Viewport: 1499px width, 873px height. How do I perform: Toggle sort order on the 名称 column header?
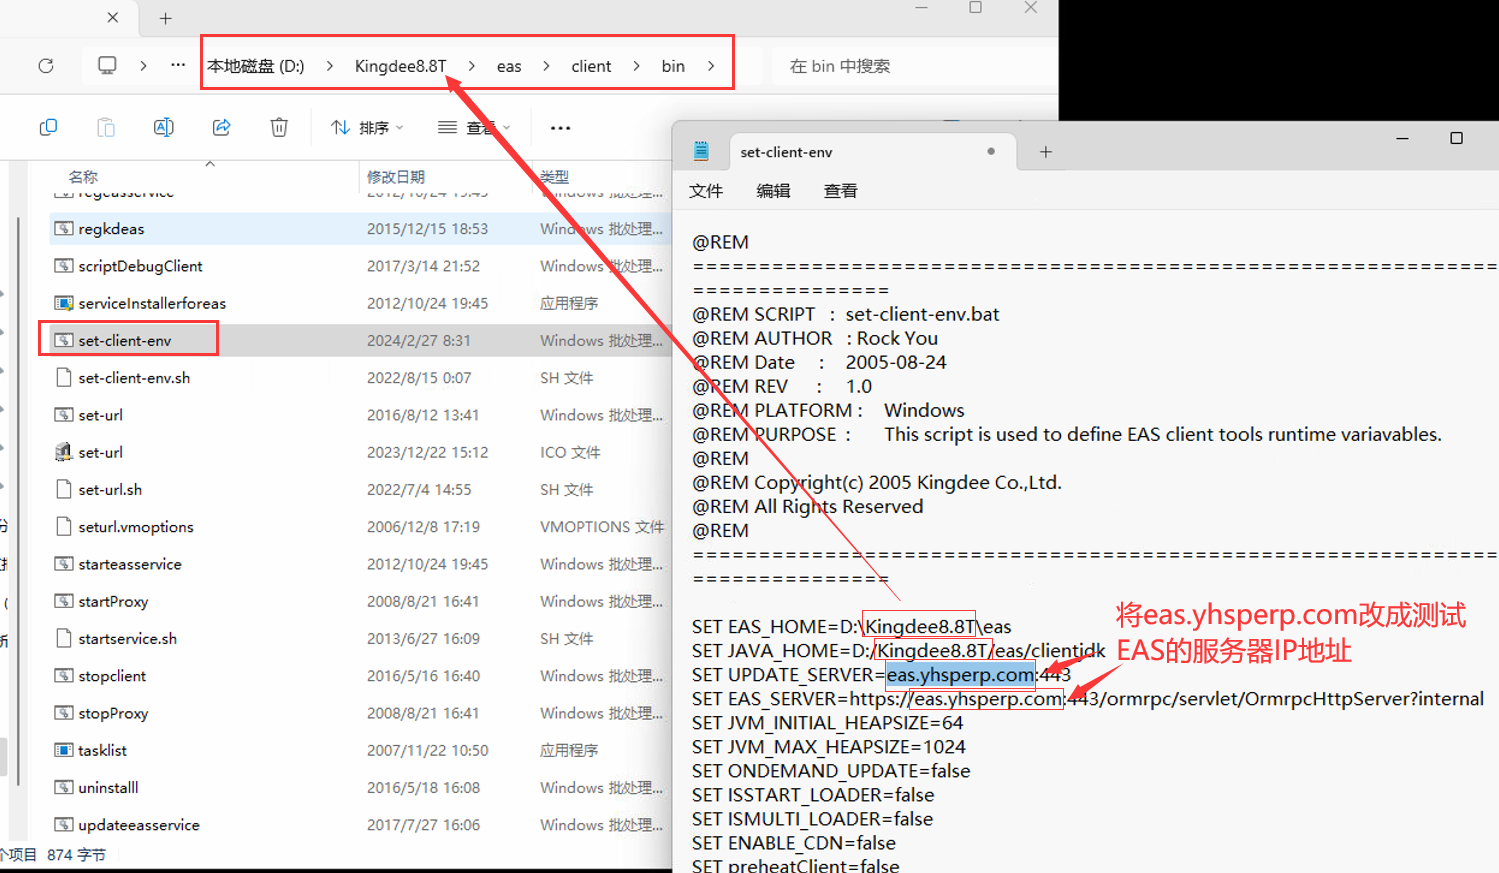tap(82, 176)
